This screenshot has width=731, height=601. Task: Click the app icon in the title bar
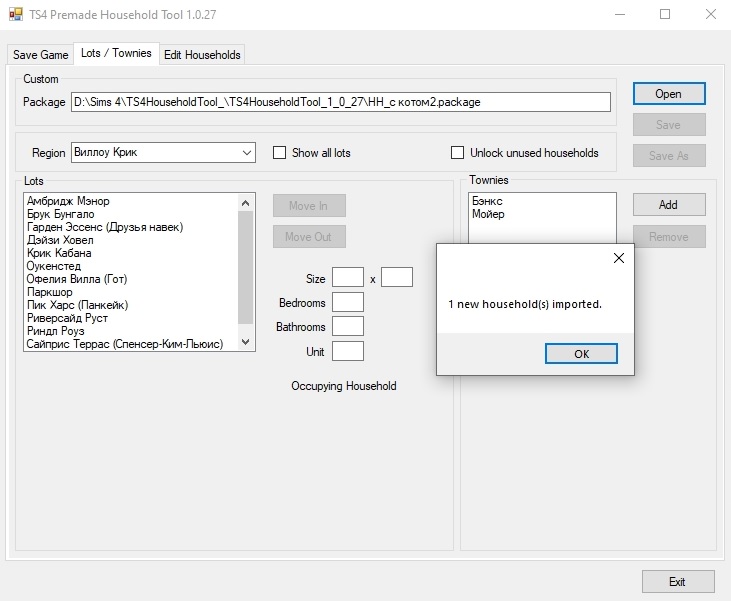(x=15, y=14)
